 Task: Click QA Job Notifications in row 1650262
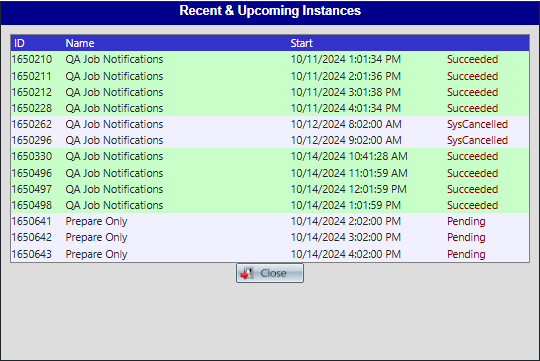click(x=114, y=124)
